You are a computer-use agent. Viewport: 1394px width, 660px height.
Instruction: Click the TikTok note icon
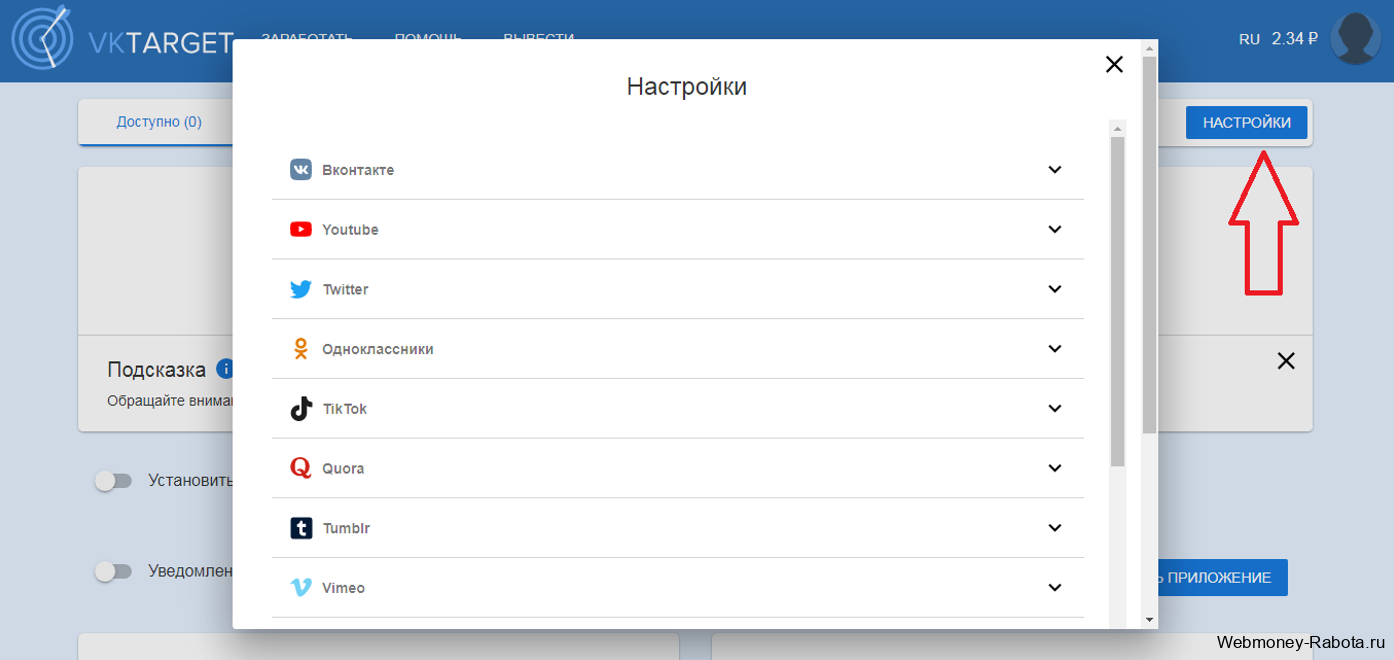301,408
